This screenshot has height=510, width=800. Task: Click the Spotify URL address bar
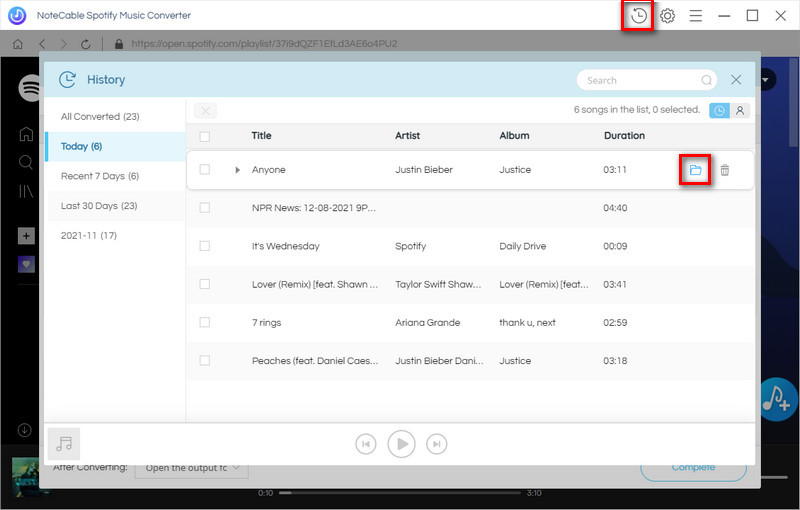(264, 44)
